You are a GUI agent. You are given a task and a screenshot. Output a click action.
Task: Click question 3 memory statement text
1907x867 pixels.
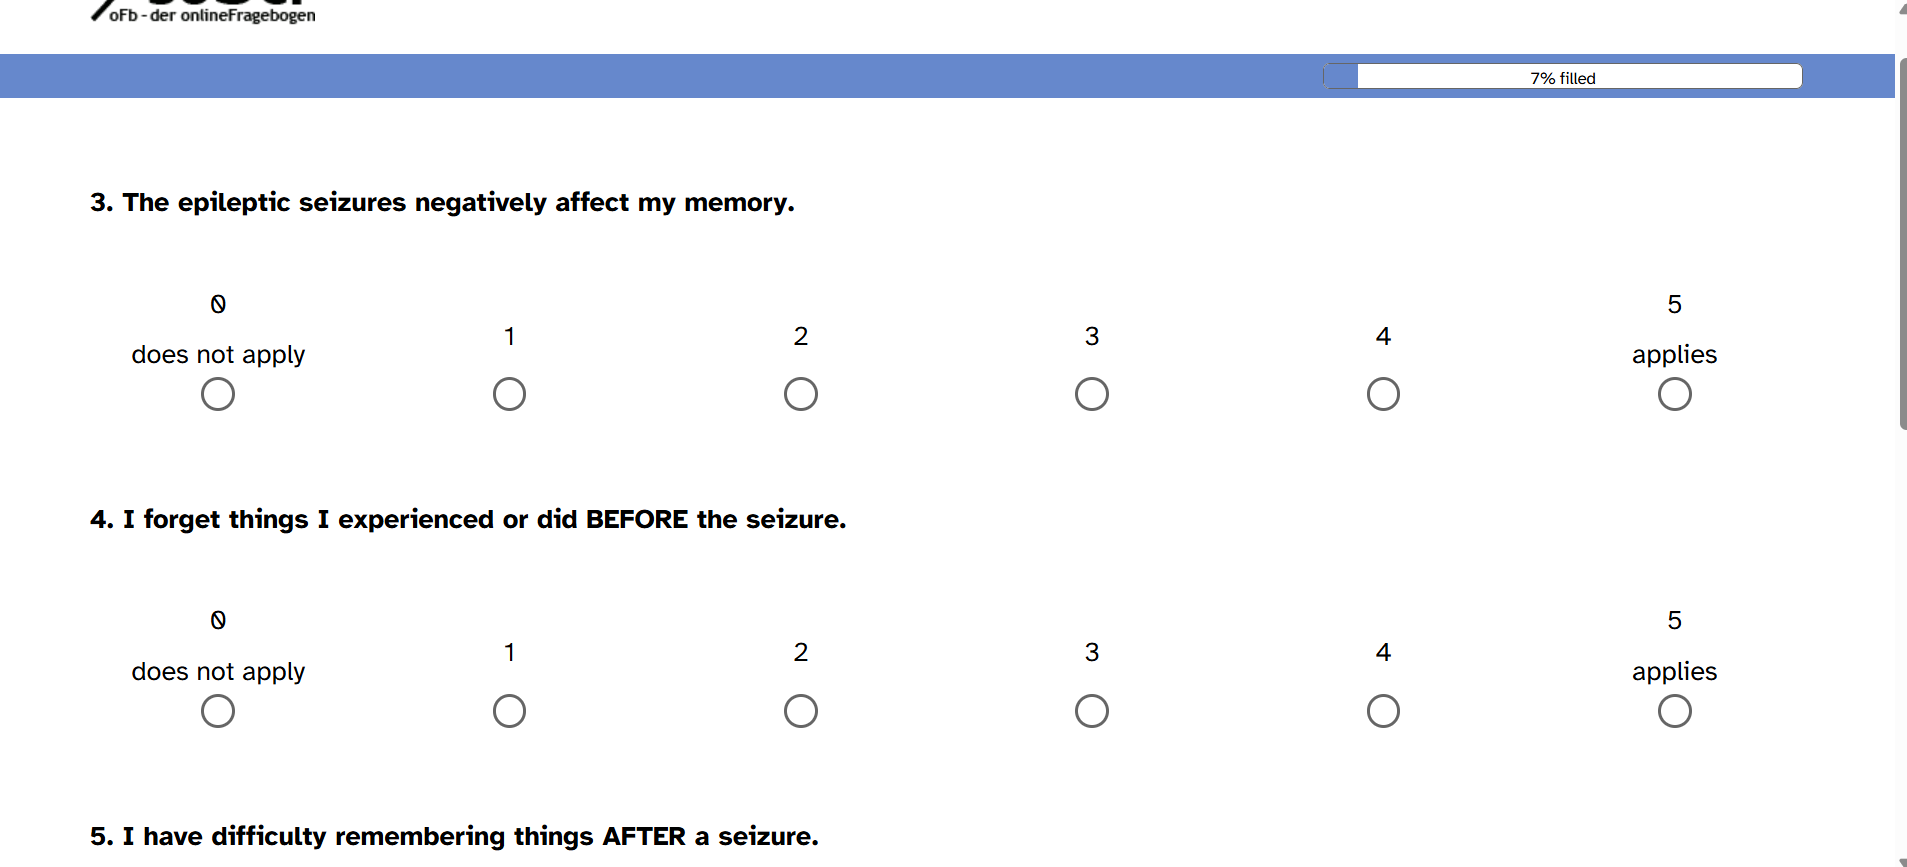[x=442, y=202]
